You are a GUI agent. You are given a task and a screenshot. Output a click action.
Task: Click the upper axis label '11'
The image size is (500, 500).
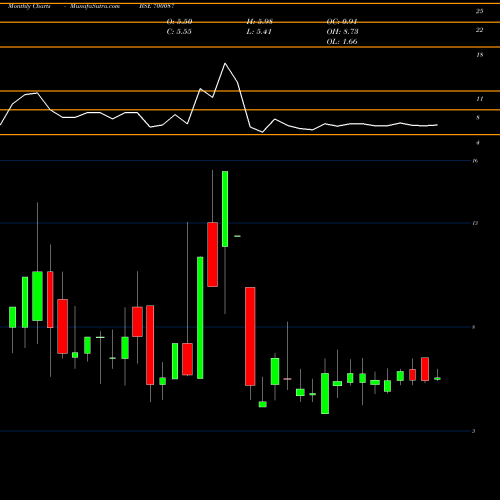(479, 99)
